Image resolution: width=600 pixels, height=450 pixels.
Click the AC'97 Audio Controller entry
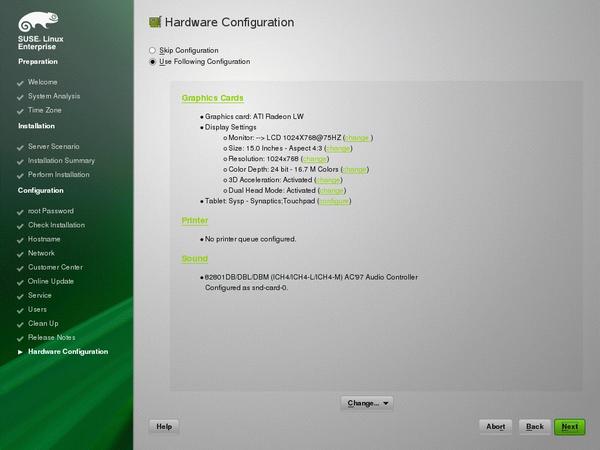[311, 277]
